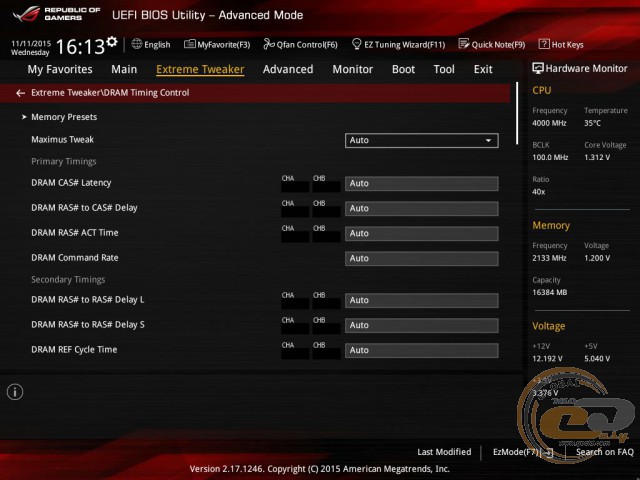Click CPU frequency value 4000 MHz
This screenshot has height=480, width=640.
[549, 123]
